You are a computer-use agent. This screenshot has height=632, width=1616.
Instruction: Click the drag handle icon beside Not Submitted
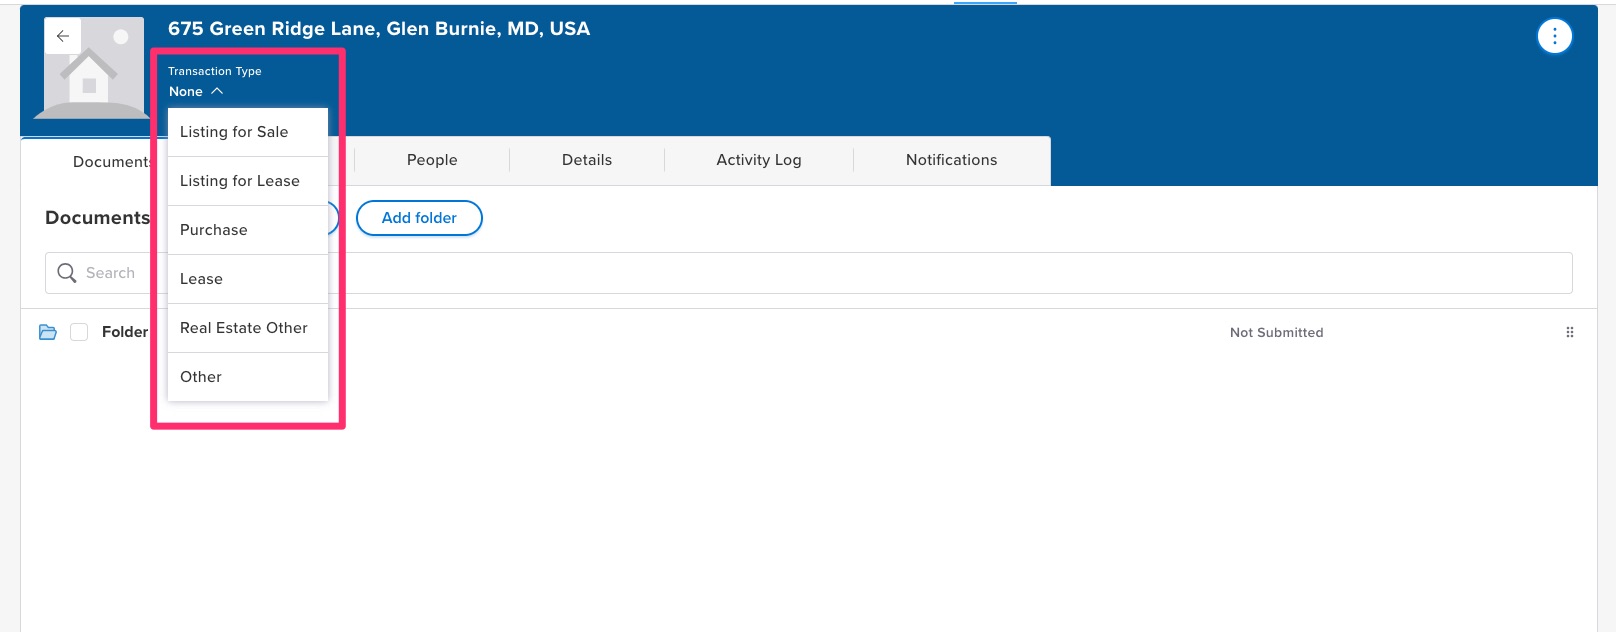point(1569,332)
